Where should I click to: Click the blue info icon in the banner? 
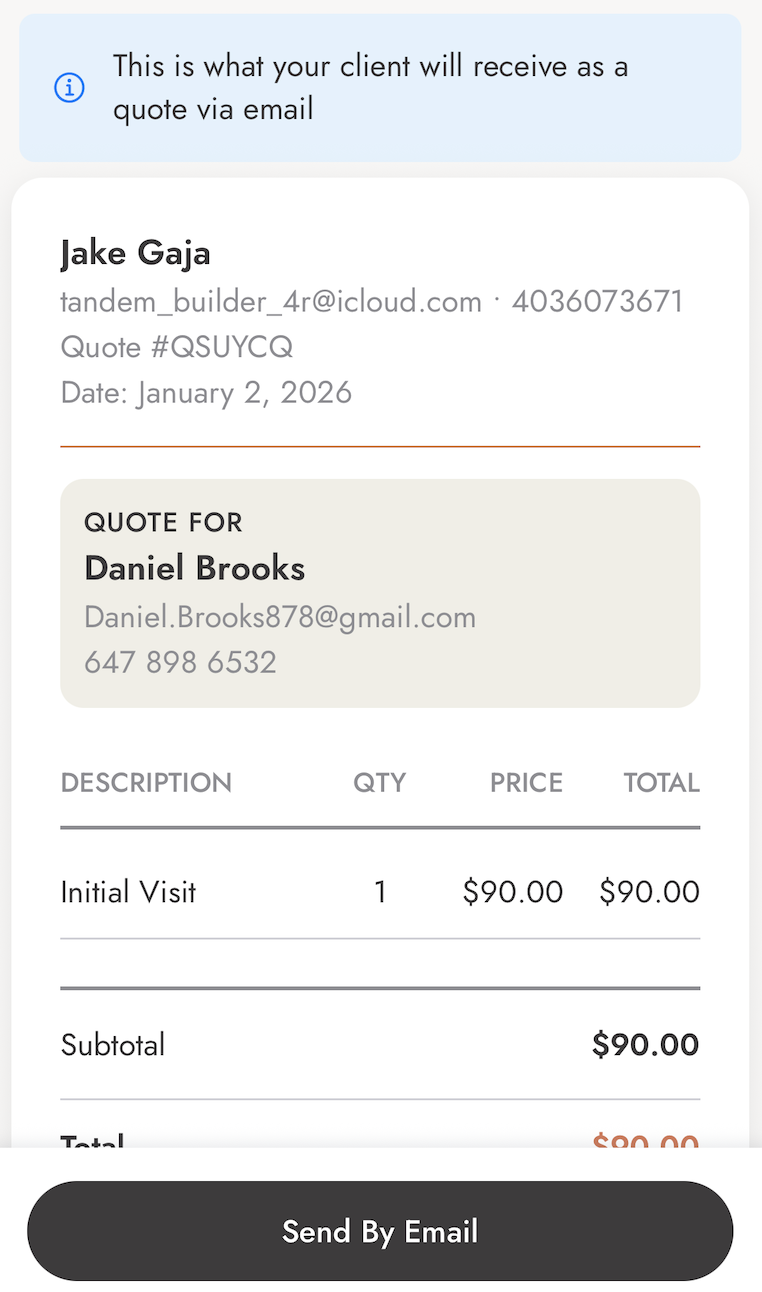pyautogui.click(x=69, y=88)
